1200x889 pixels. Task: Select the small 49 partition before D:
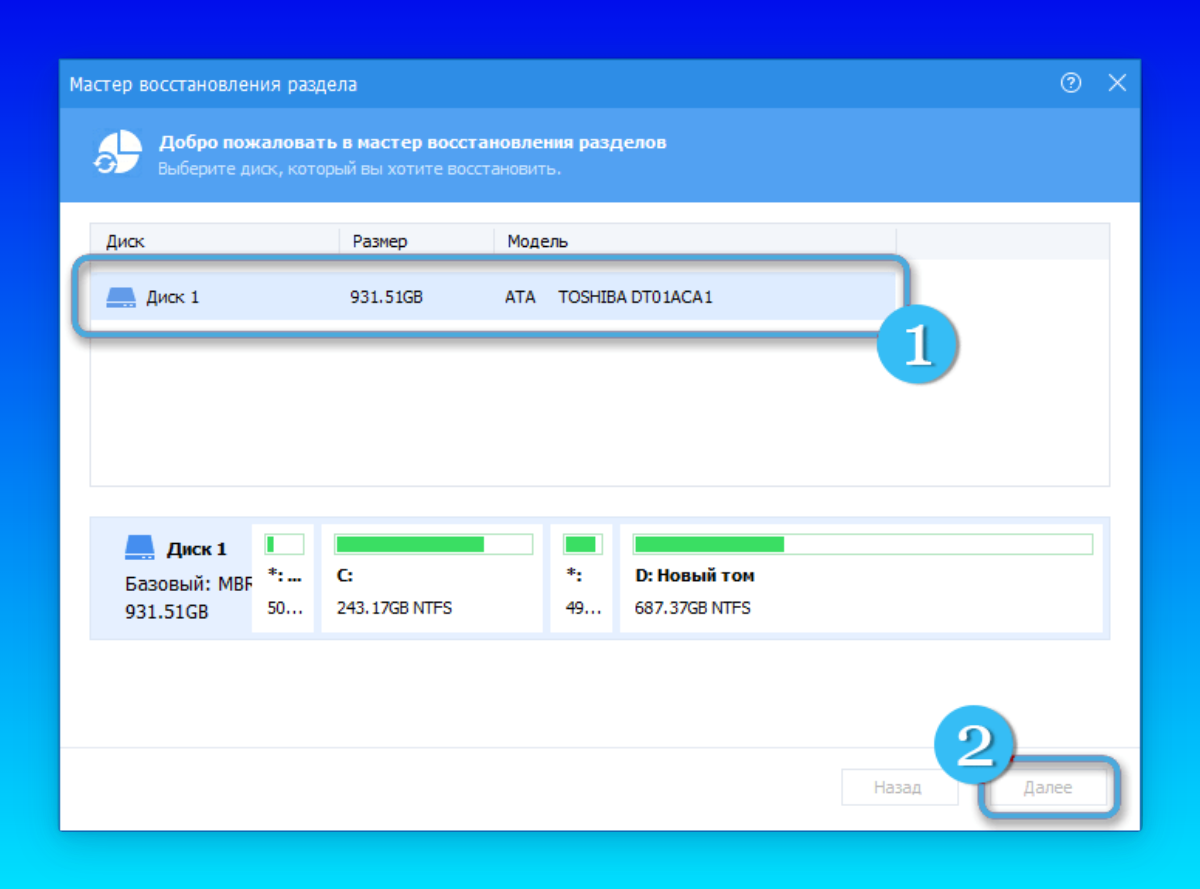tap(581, 578)
